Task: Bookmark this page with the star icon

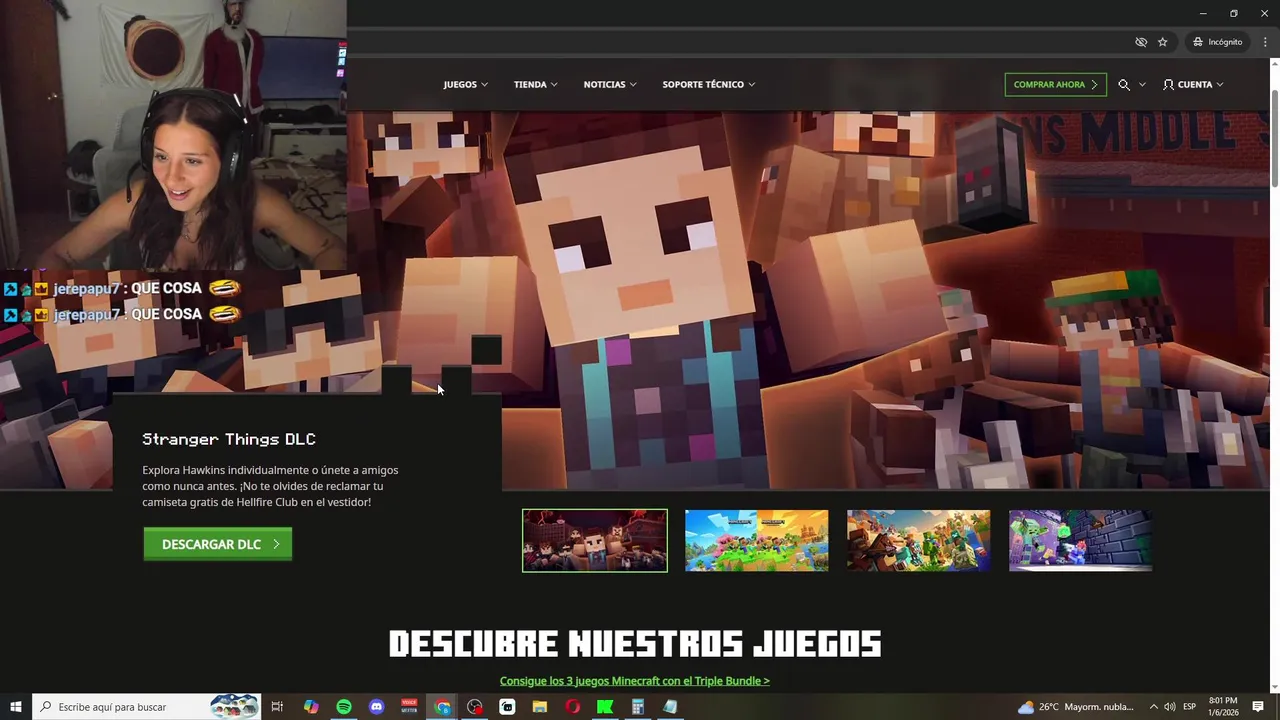Action: tap(1162, 42)
